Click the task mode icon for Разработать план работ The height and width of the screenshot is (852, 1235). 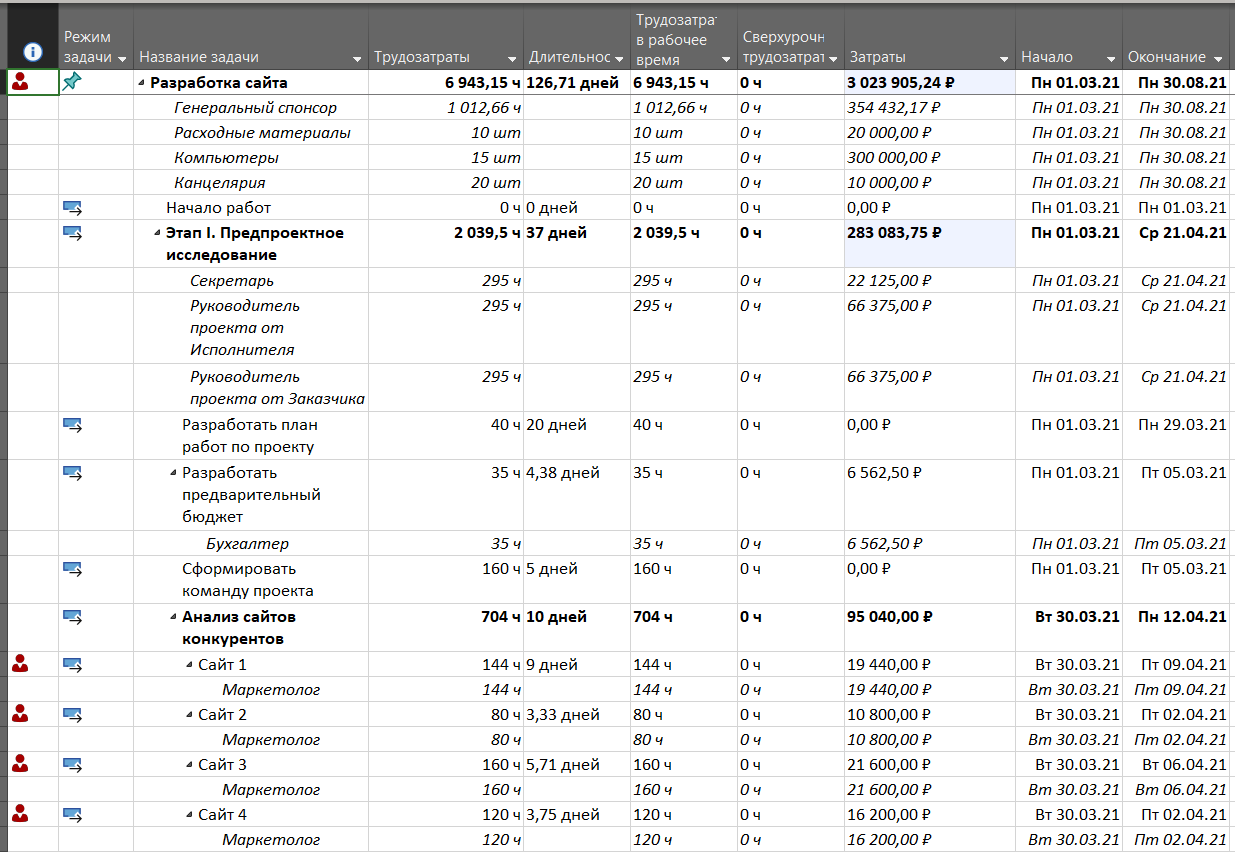(x=72, y=425)
